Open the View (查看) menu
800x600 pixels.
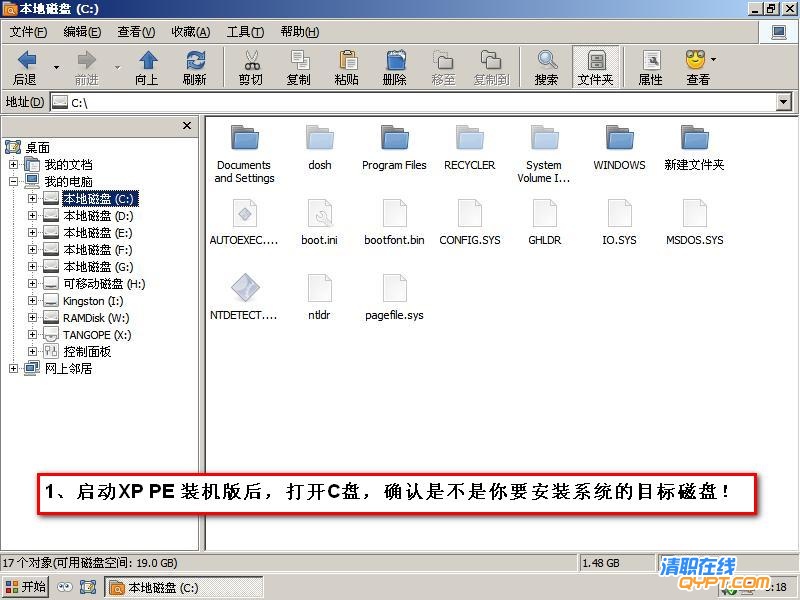point(136,32)
